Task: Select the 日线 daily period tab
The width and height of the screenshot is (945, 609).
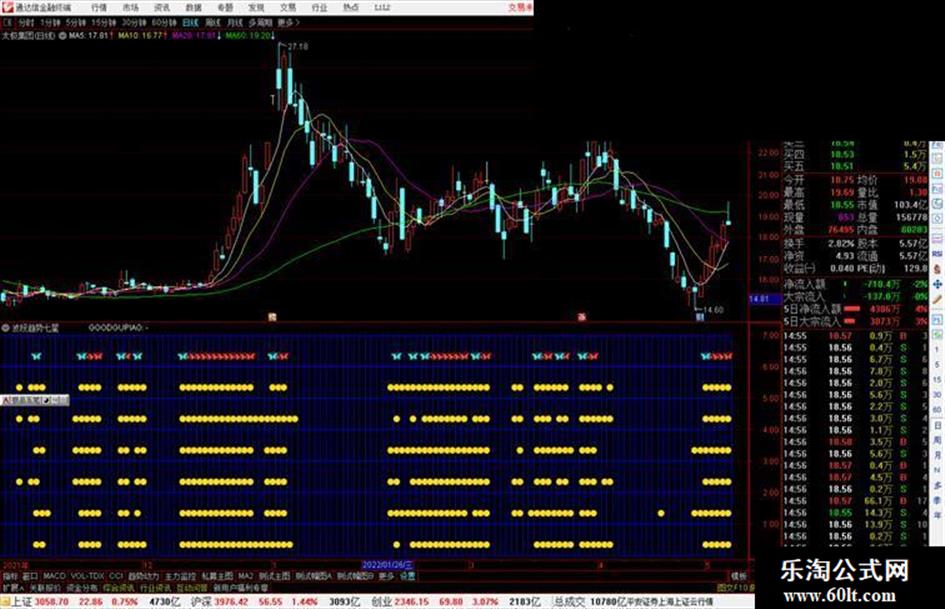Action: click(190, 23)
